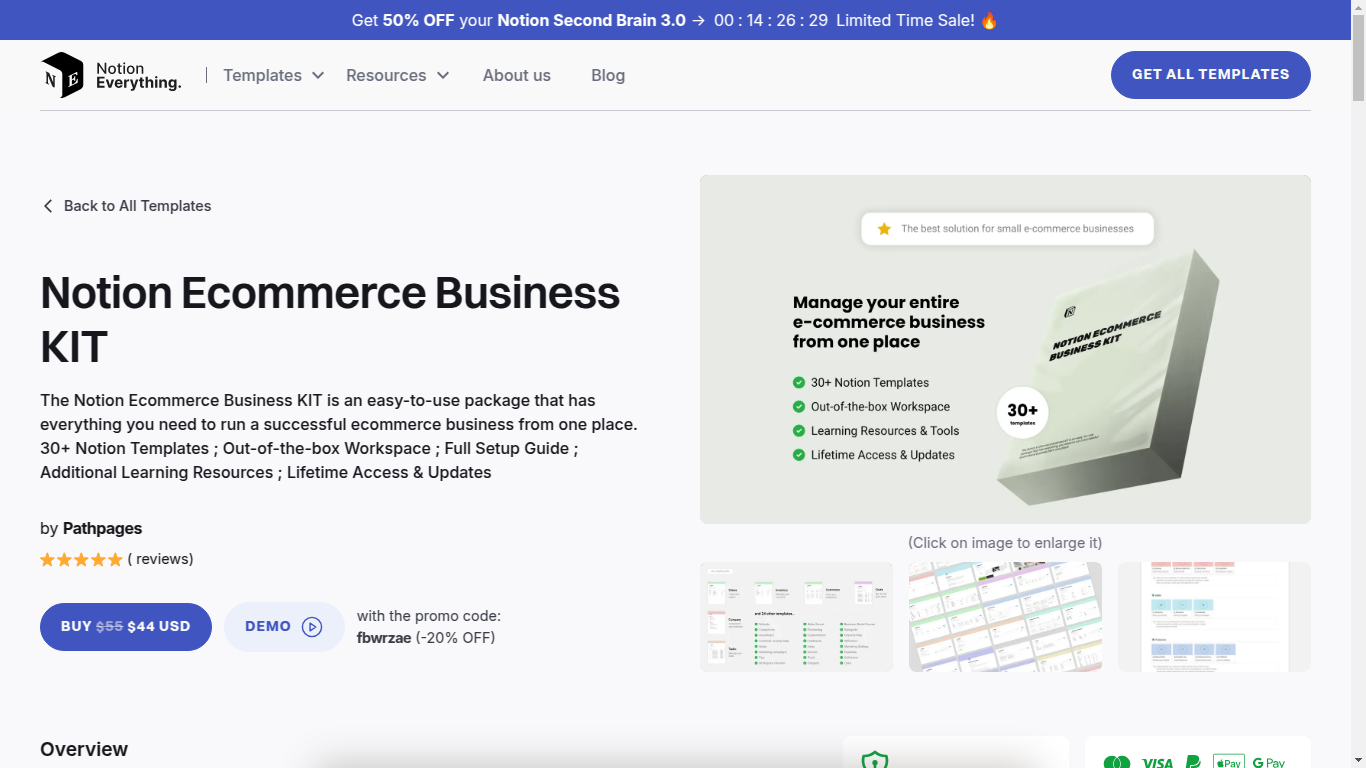
Task: Click the green check beside Out-of-the-box Workspace
Action: pos(799,407)
